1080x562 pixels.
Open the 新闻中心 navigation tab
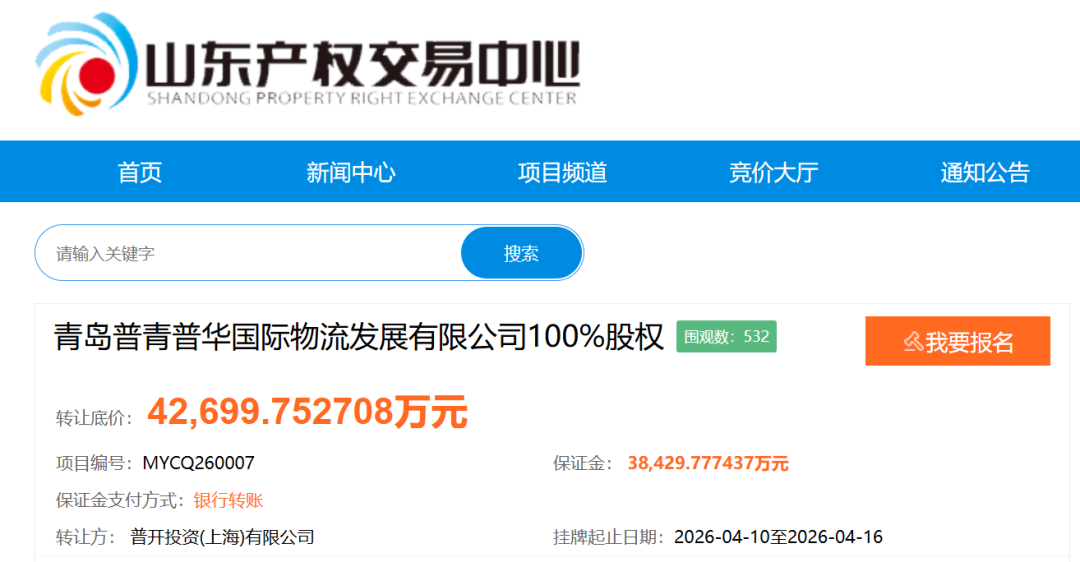(351, 172)
